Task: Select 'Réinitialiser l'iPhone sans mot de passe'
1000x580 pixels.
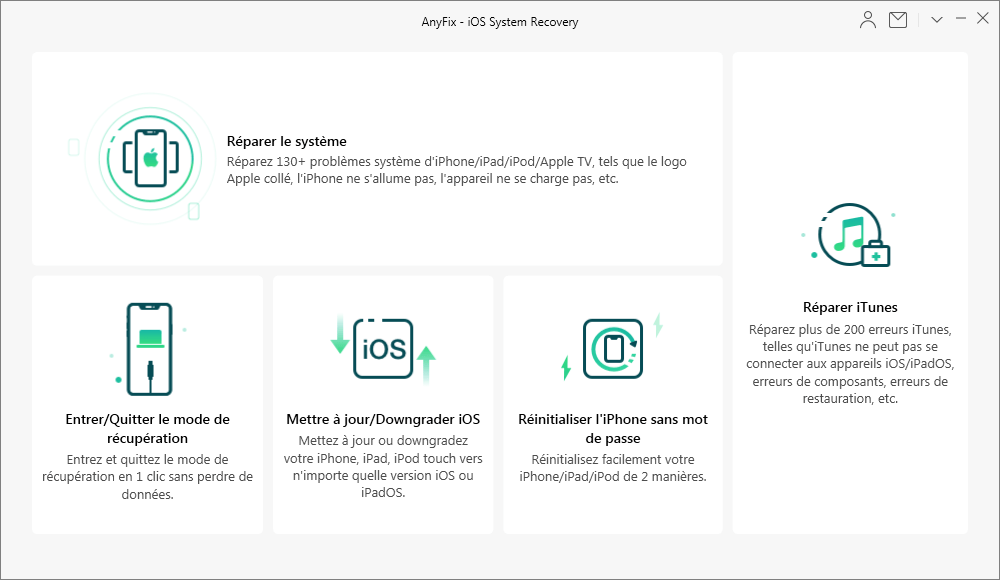Action: (x=613, y=428)
